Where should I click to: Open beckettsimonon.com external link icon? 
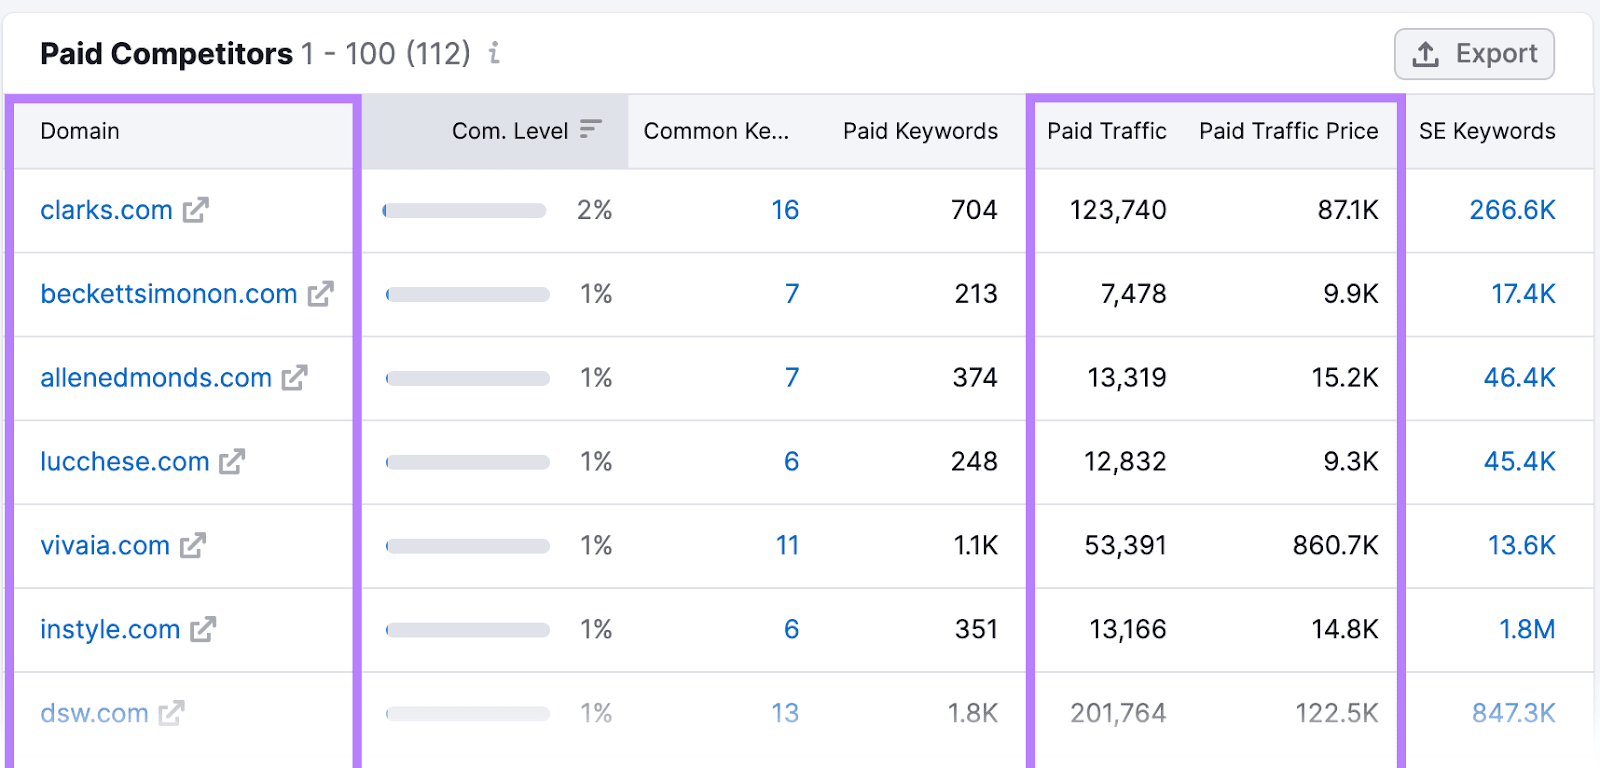pos(321,294)
